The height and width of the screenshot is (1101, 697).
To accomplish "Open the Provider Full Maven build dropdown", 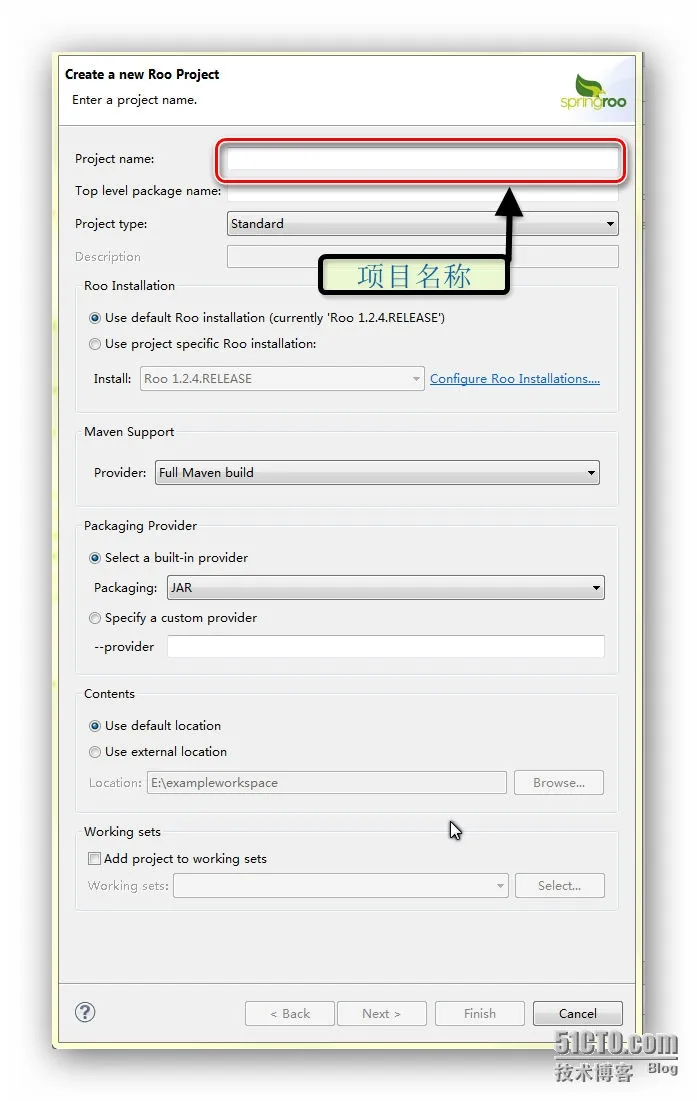I will coord(377,473).
